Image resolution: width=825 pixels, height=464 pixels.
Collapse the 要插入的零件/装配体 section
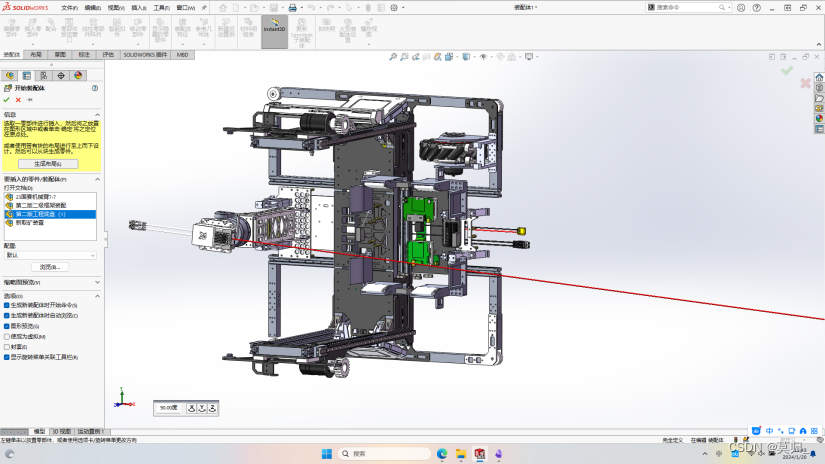click(x=97, y=179)
